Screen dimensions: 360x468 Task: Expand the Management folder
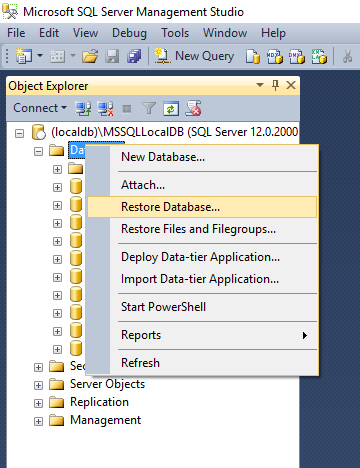point(39,422)
